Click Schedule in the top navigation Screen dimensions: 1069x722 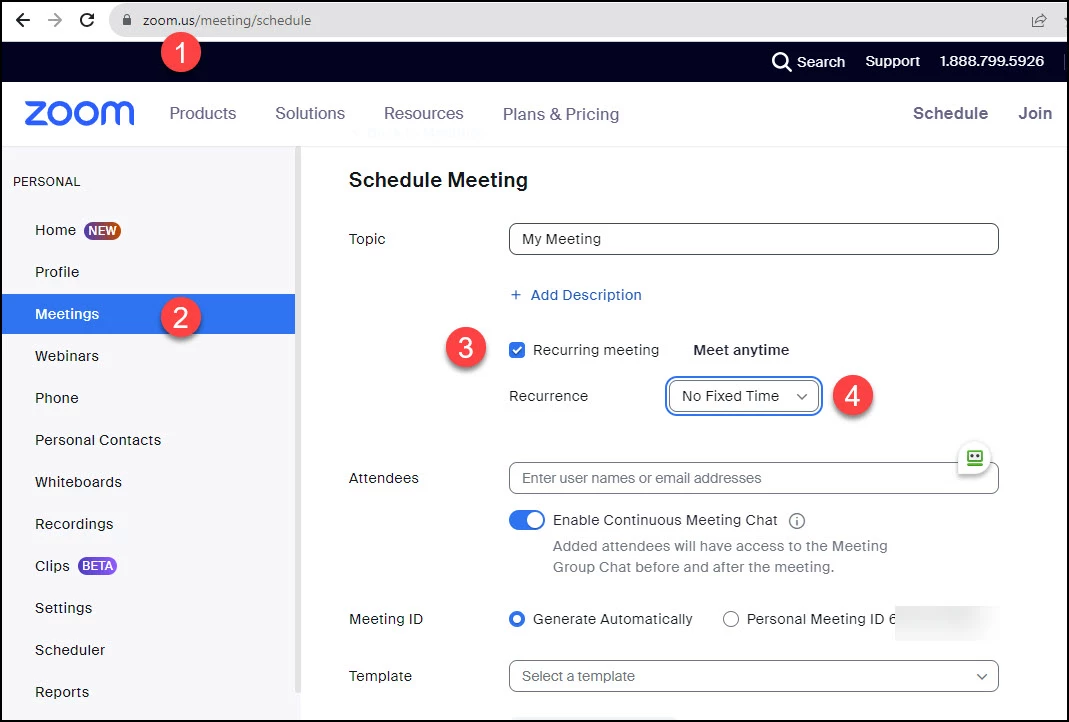pyautogui.click(x=950, y=113)
